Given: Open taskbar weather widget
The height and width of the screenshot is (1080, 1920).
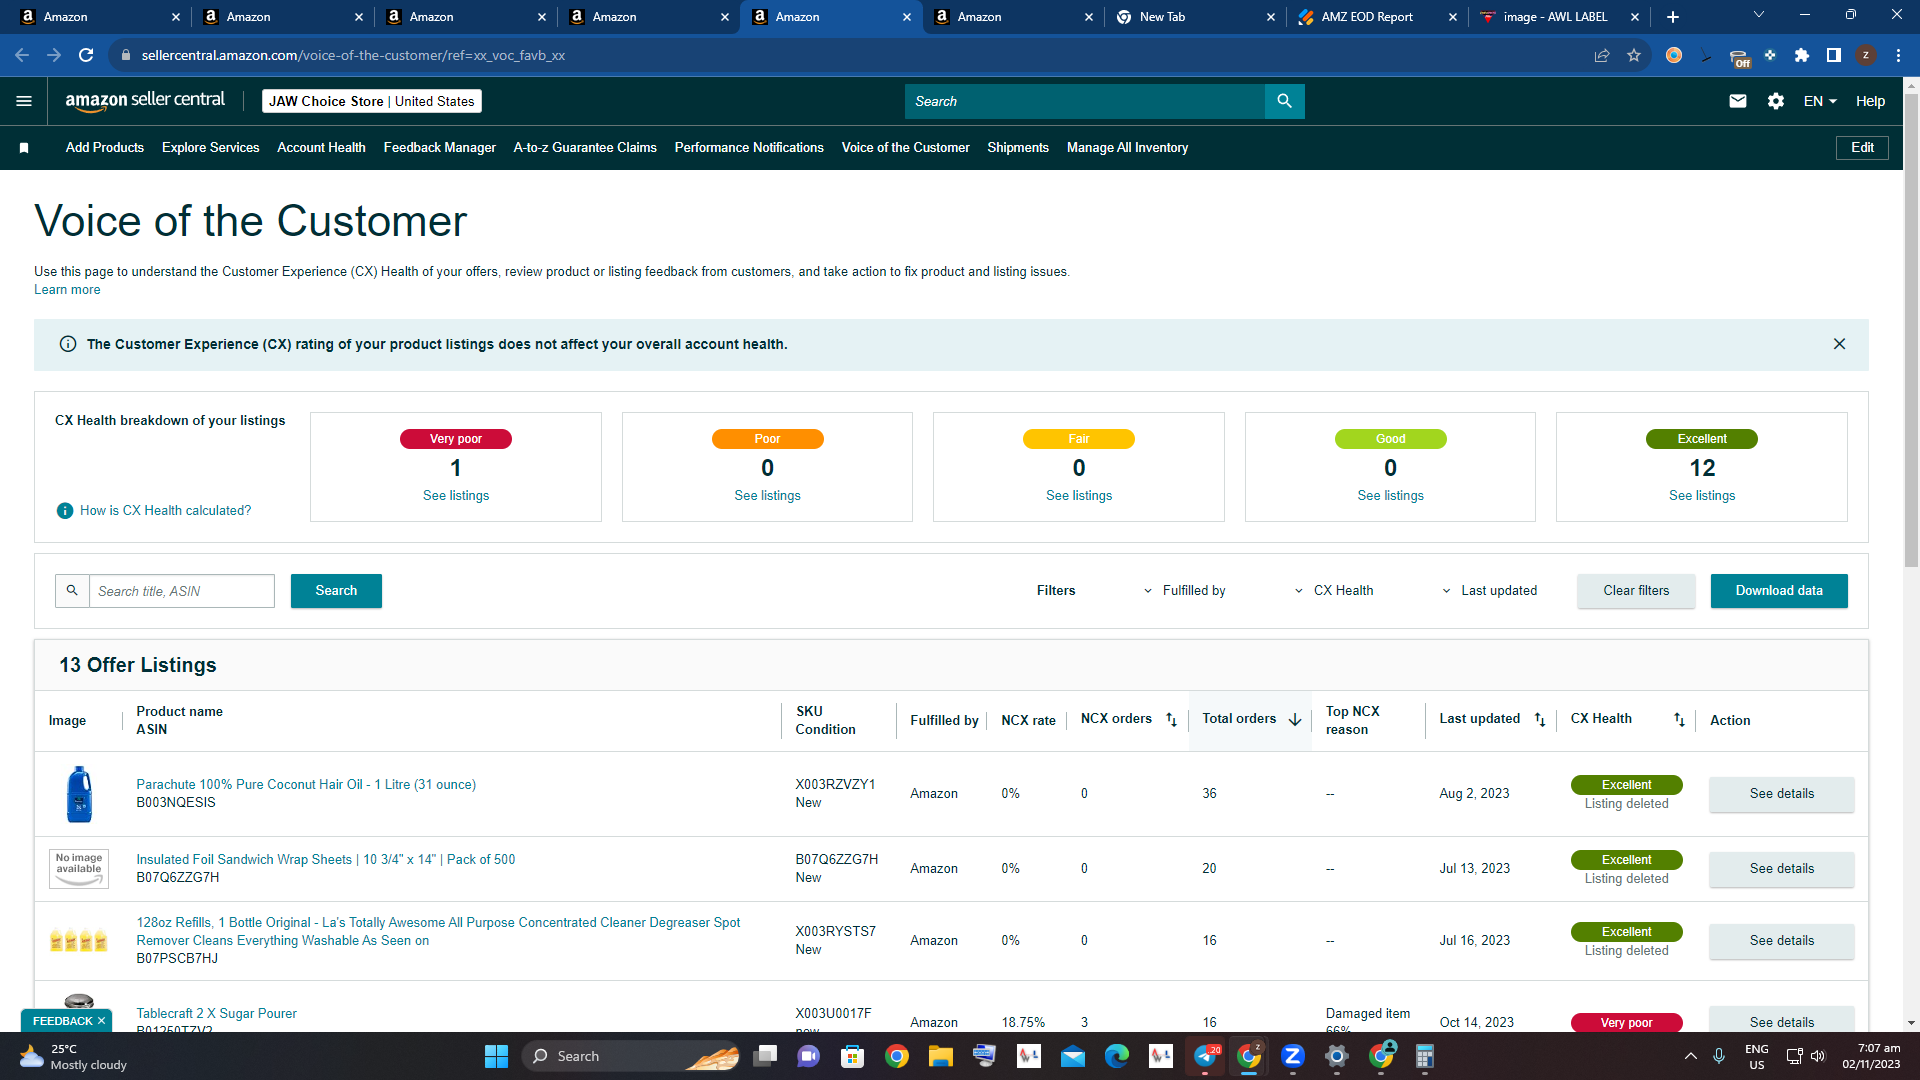Looking at the screenshot, I should tap(74, 1056).
